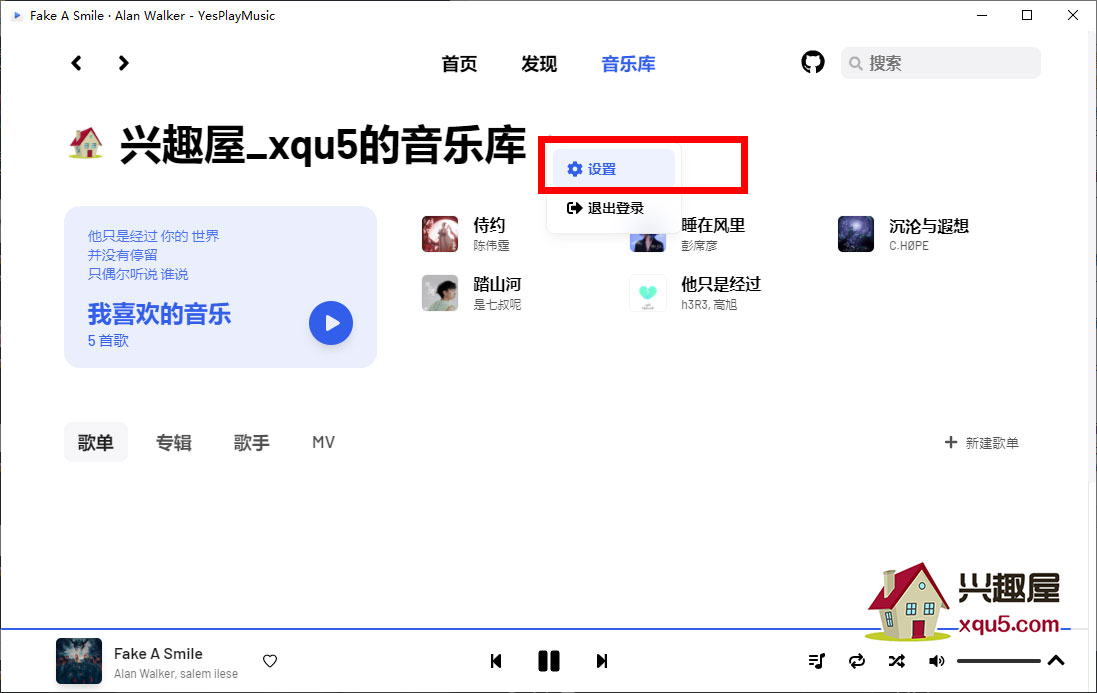Click song title 他只是经过
Viewport: 1097px width, 693px height.
tap(721, 284)
